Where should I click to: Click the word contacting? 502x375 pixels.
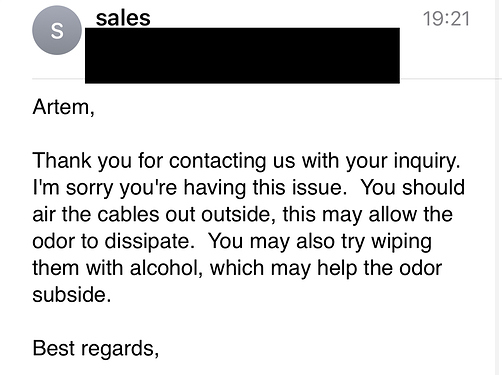pyautogui.click(x=217, y=161)
